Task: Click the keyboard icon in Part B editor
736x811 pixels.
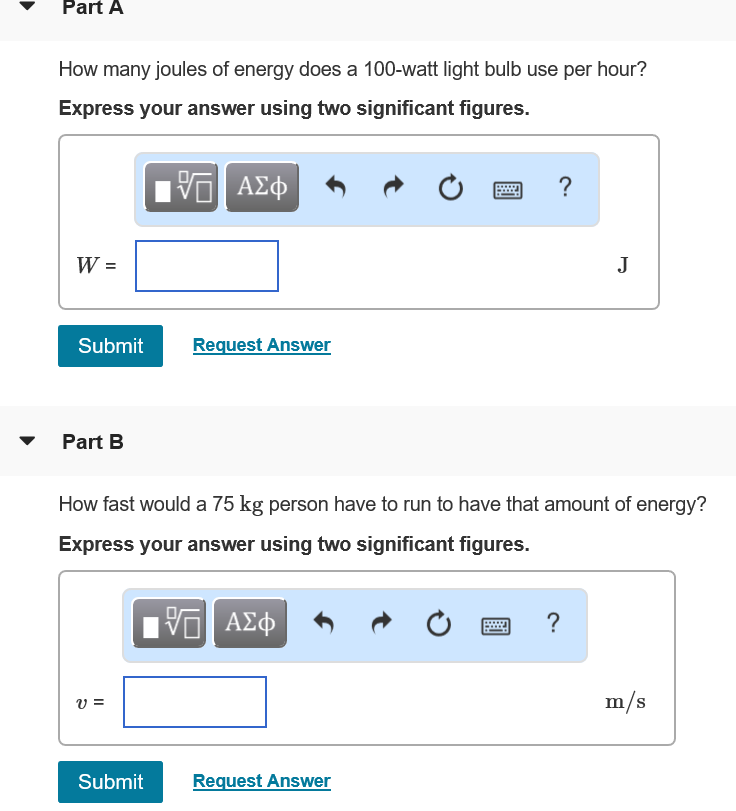Action: pos(496,623)
